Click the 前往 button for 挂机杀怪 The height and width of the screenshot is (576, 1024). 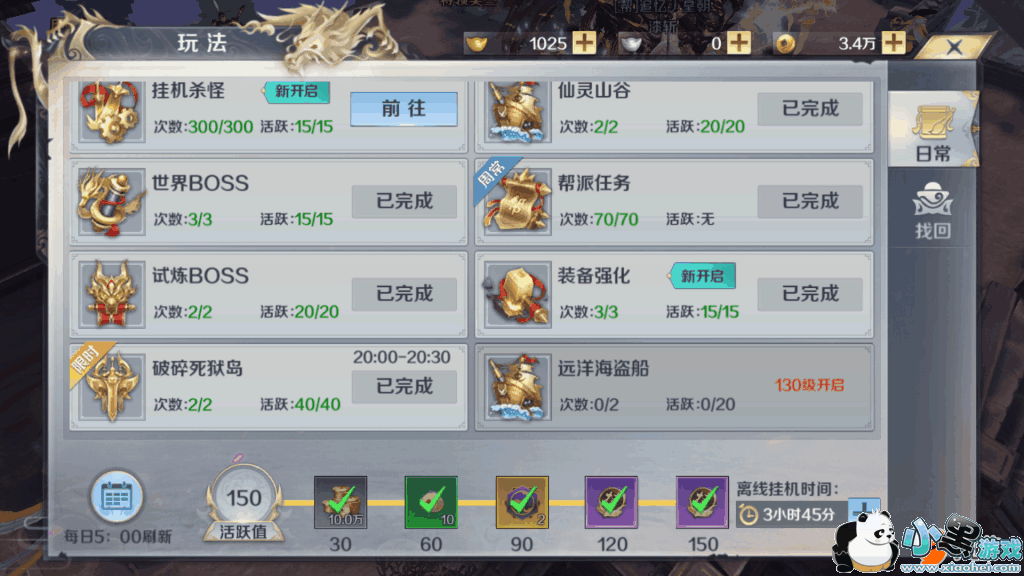[404, 108]
